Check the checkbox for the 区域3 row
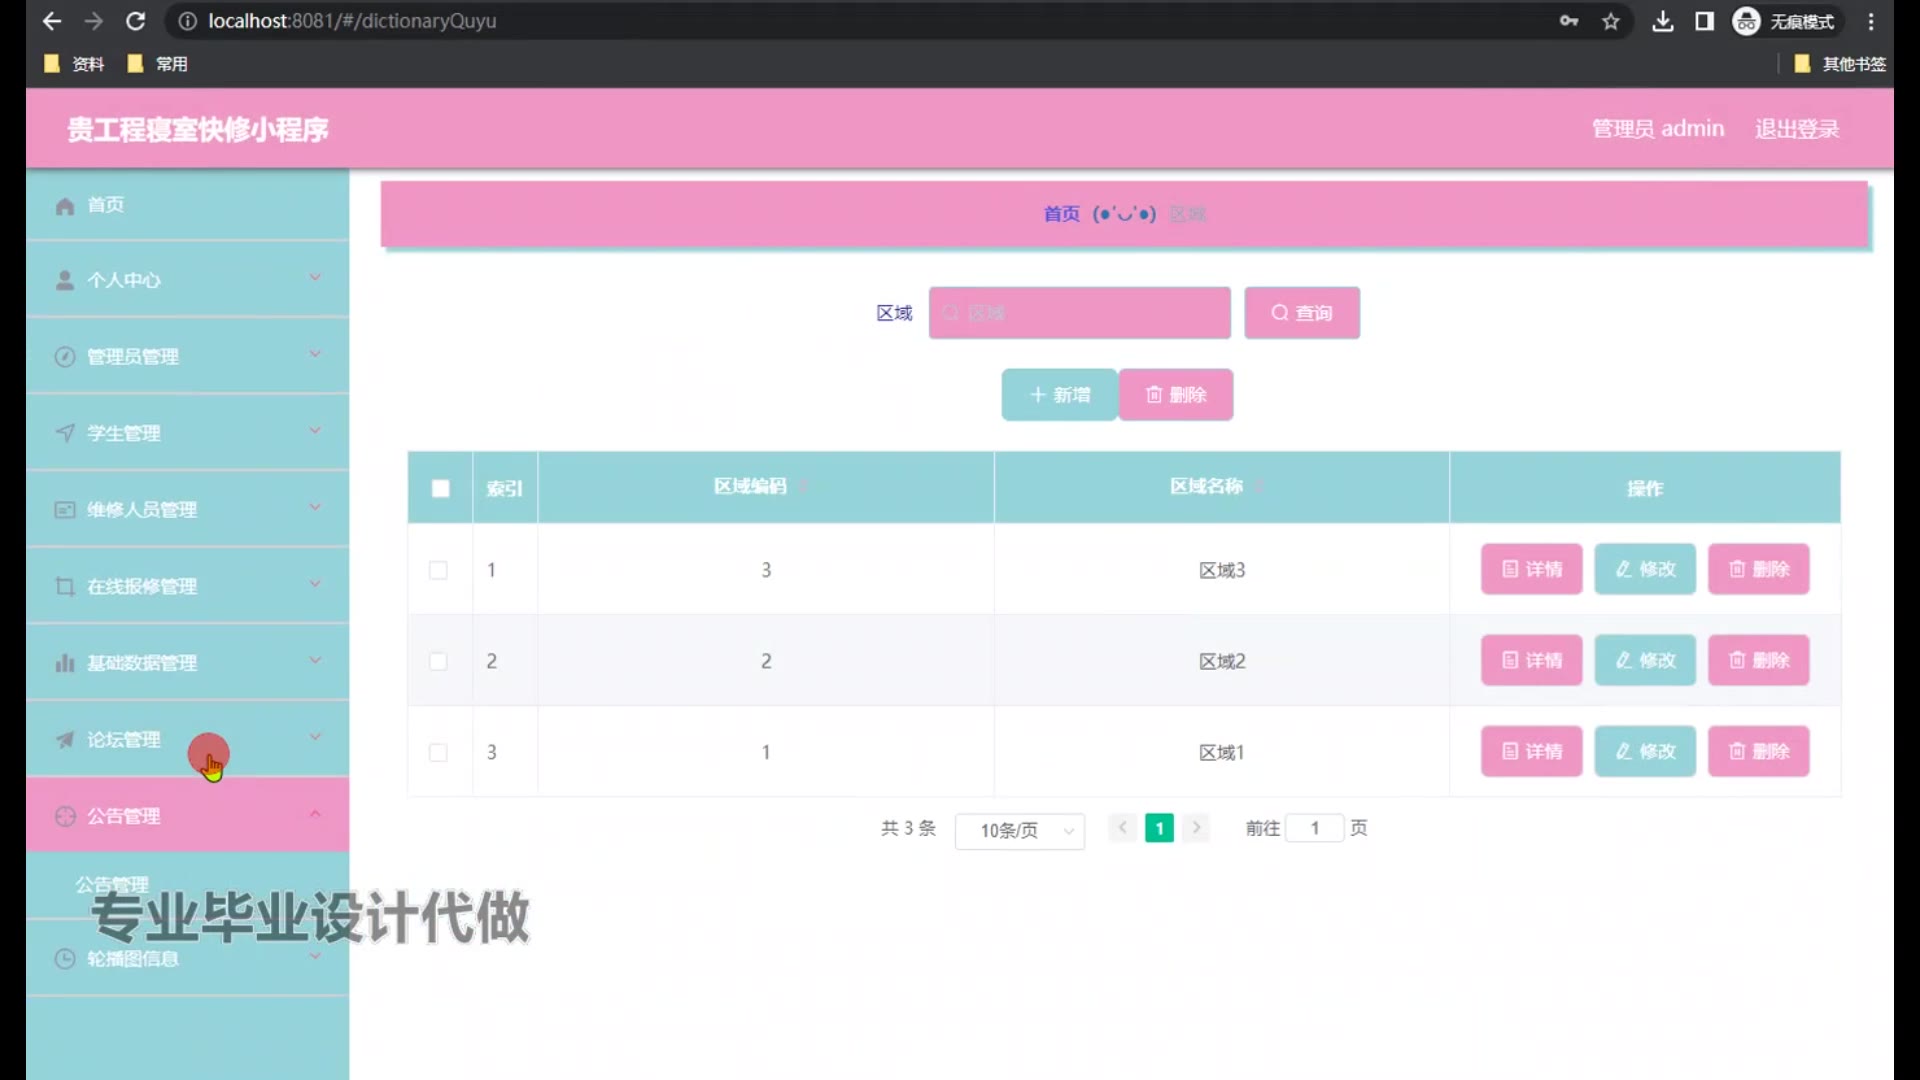1920x1080 pixels. [438, 570]
